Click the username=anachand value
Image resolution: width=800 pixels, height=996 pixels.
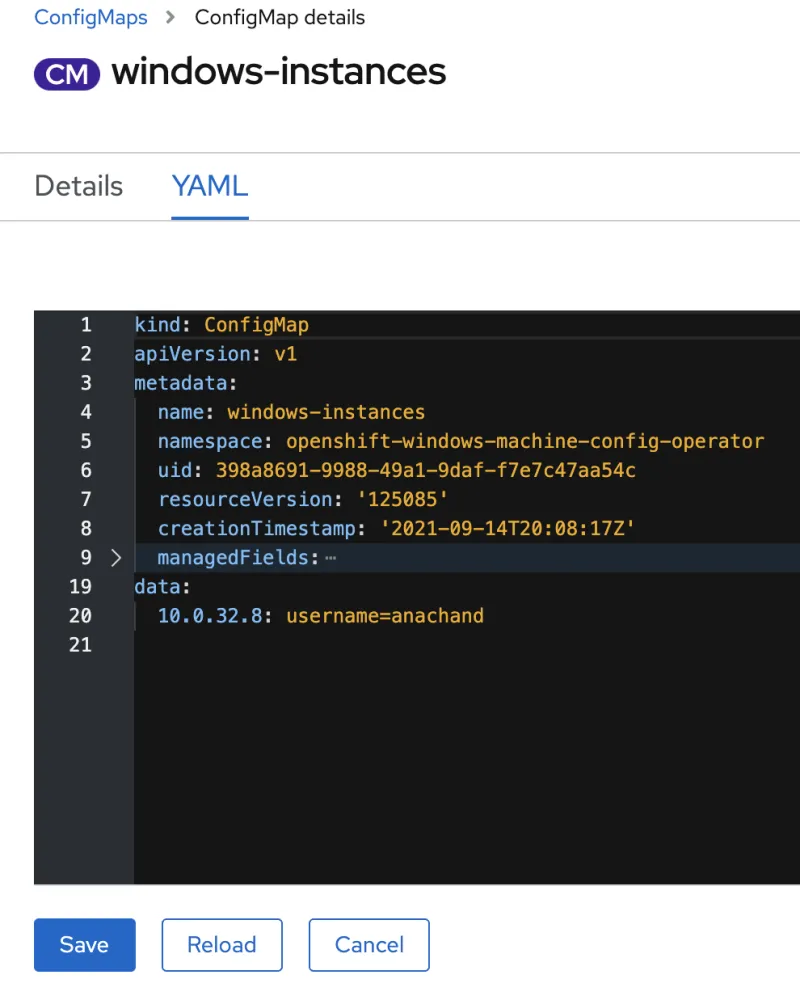385,616
